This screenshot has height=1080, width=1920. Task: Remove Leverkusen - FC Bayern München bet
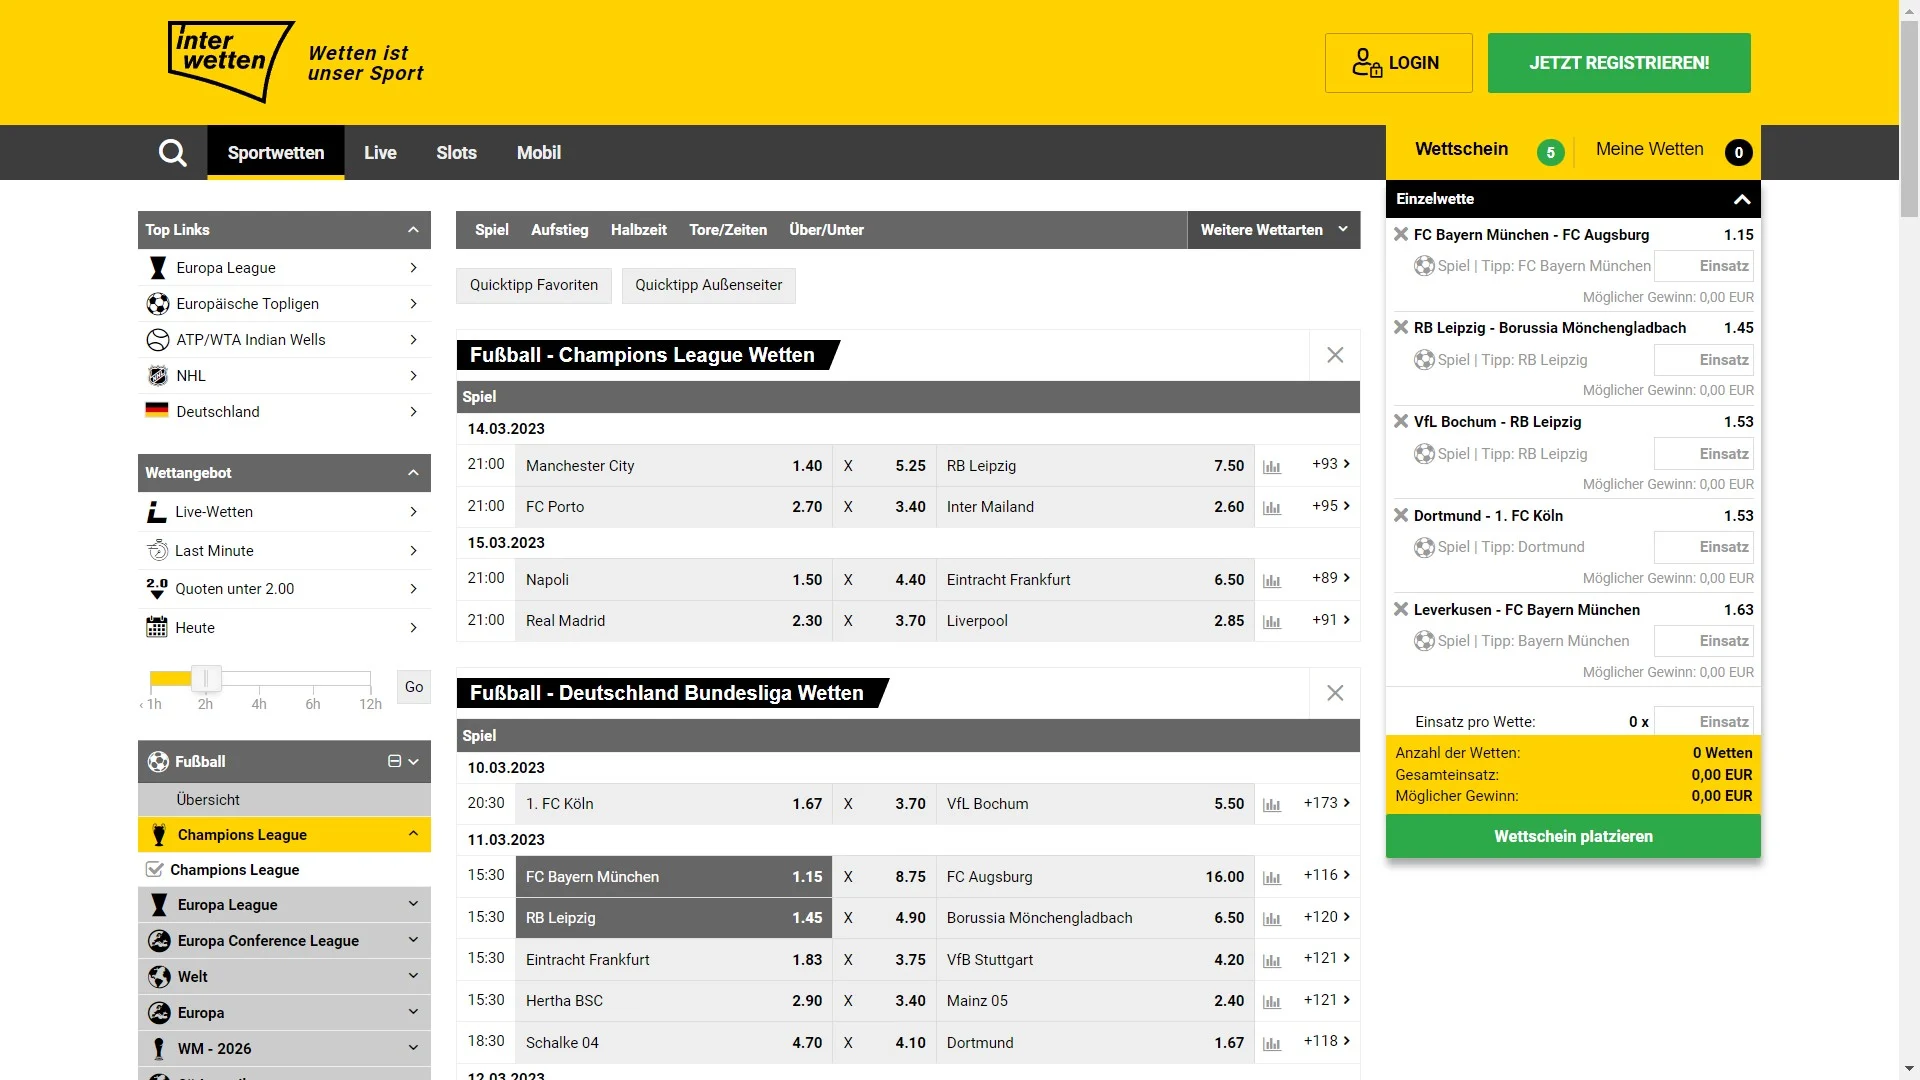(1401, 609)
